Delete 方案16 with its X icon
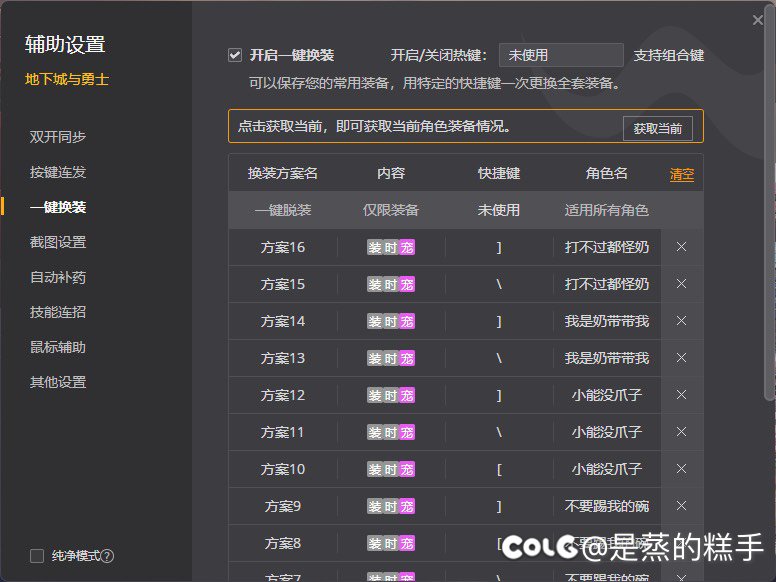 click(681, 246)
